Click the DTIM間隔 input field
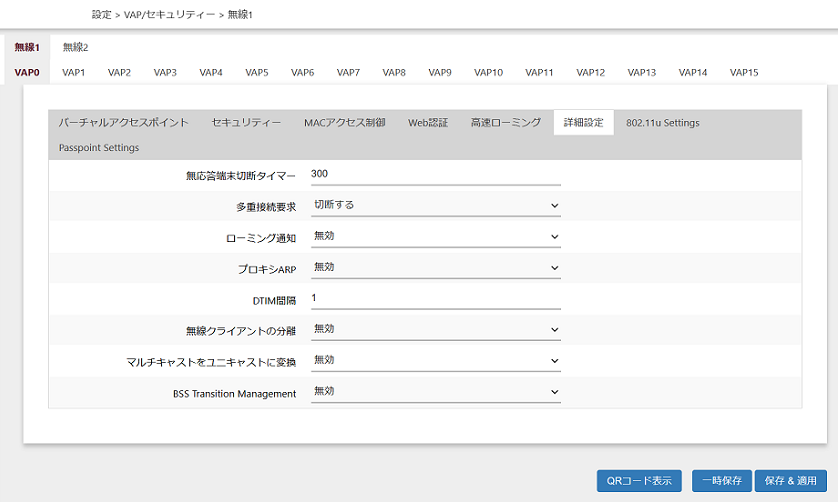The height and width of the screenshot is (502, 838). (x=435, y=298)
